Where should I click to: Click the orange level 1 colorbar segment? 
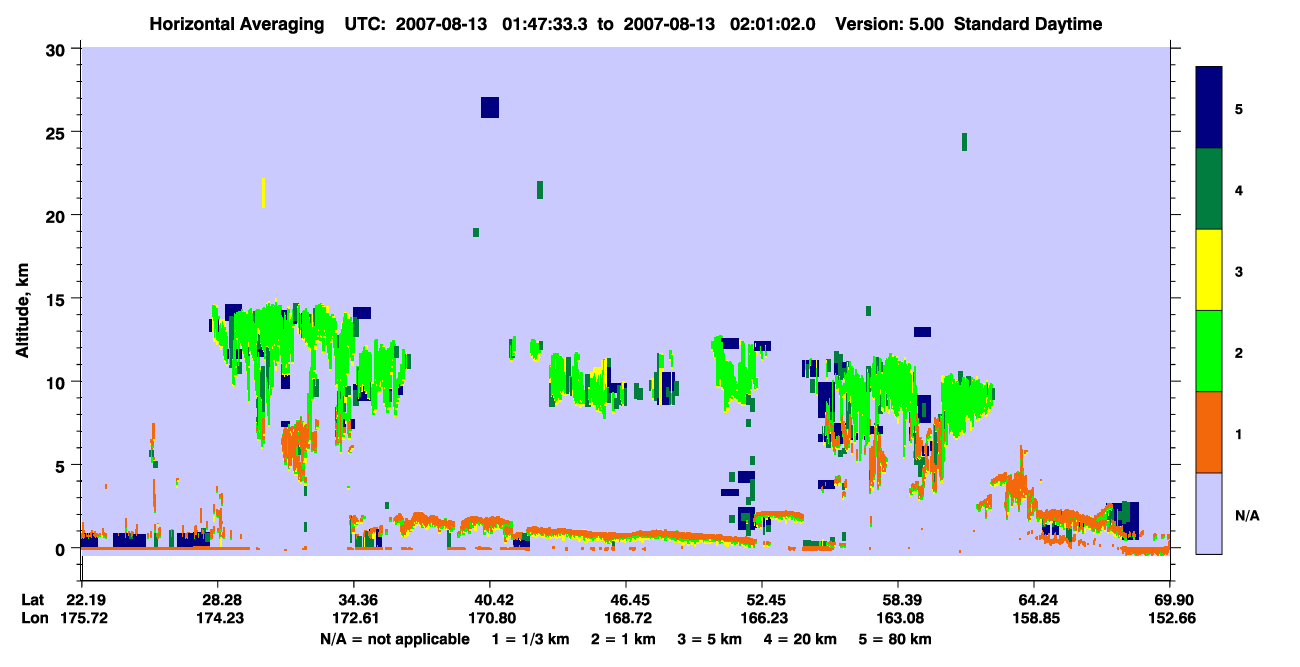tap(1209, 432)
